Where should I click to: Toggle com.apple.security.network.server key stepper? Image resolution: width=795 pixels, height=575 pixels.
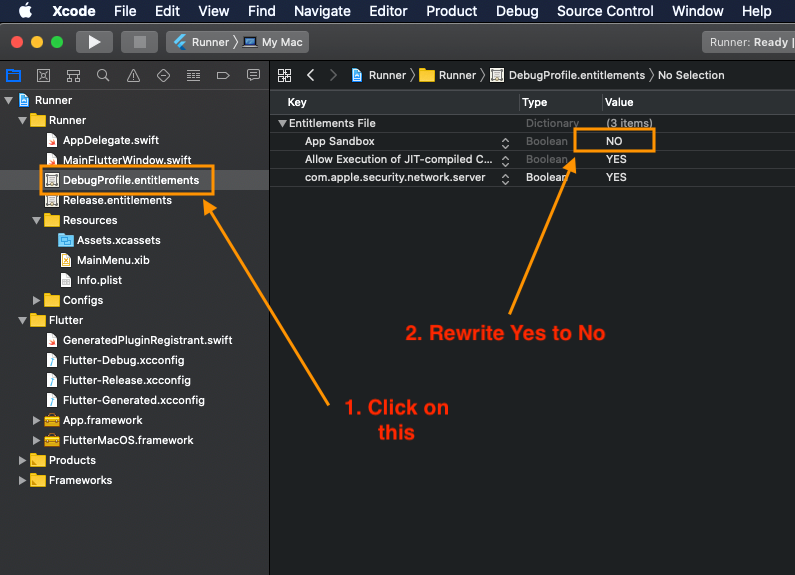pyautogui.click(x=505, y=179)
